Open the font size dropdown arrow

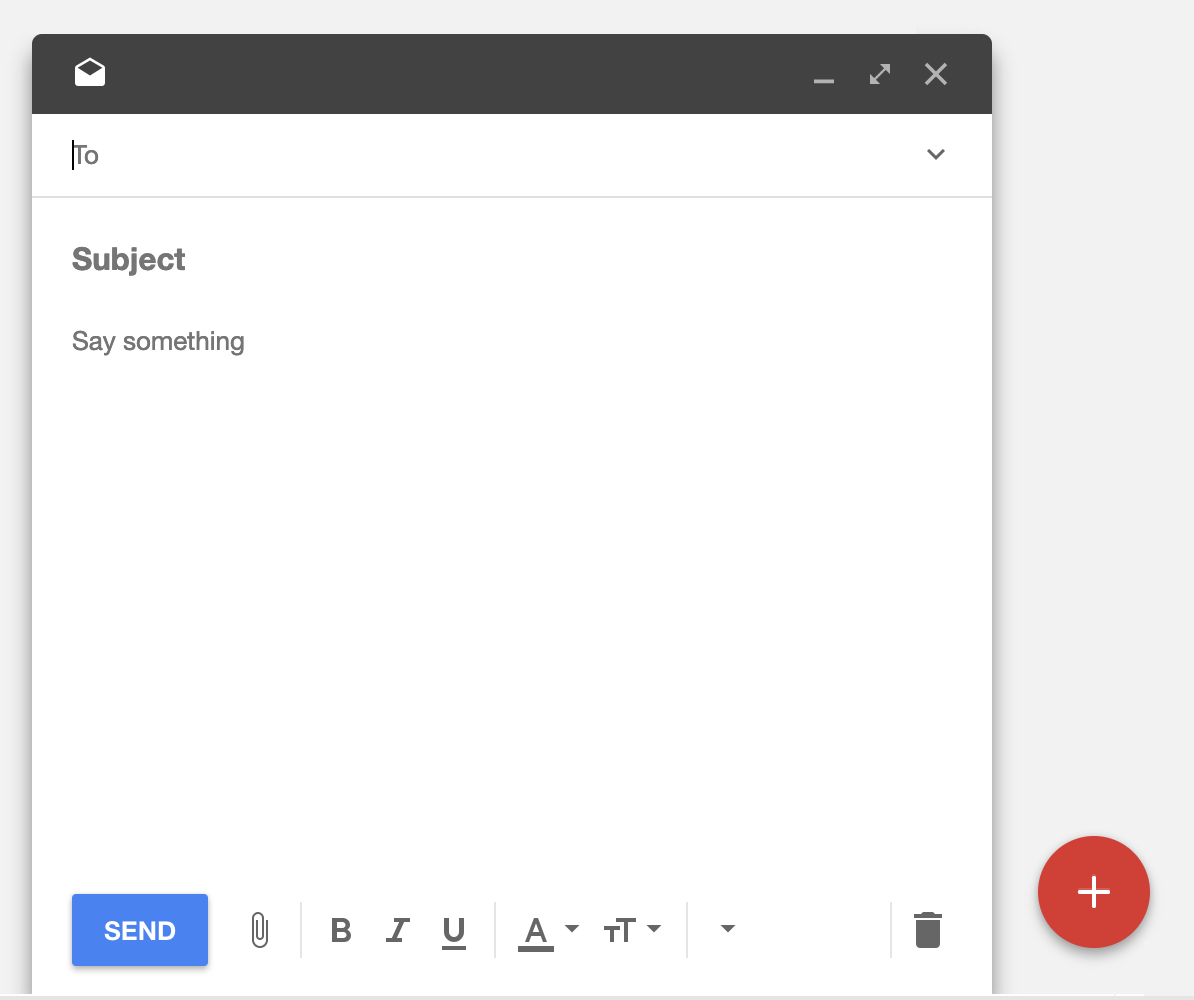tap(655, 930)
